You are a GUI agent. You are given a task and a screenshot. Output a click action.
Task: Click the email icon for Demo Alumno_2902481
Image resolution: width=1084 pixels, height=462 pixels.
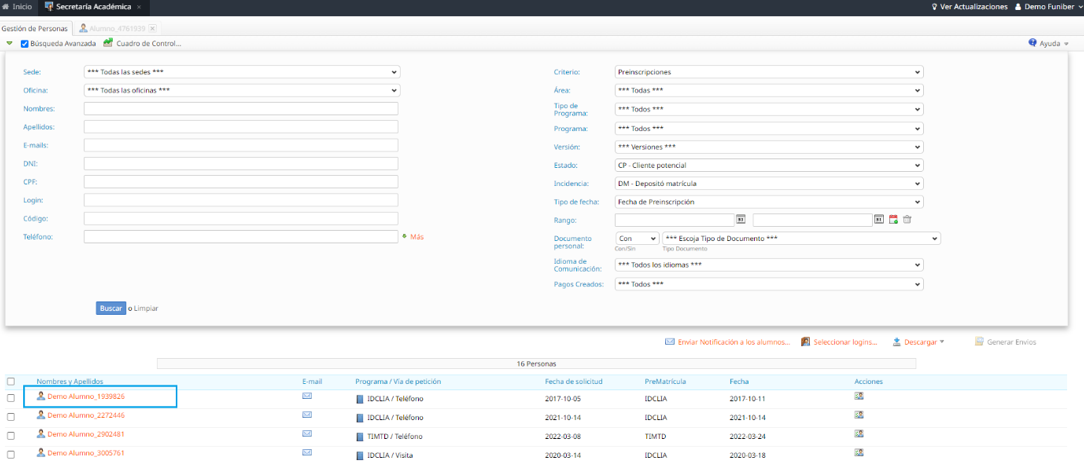coord(307,435)
